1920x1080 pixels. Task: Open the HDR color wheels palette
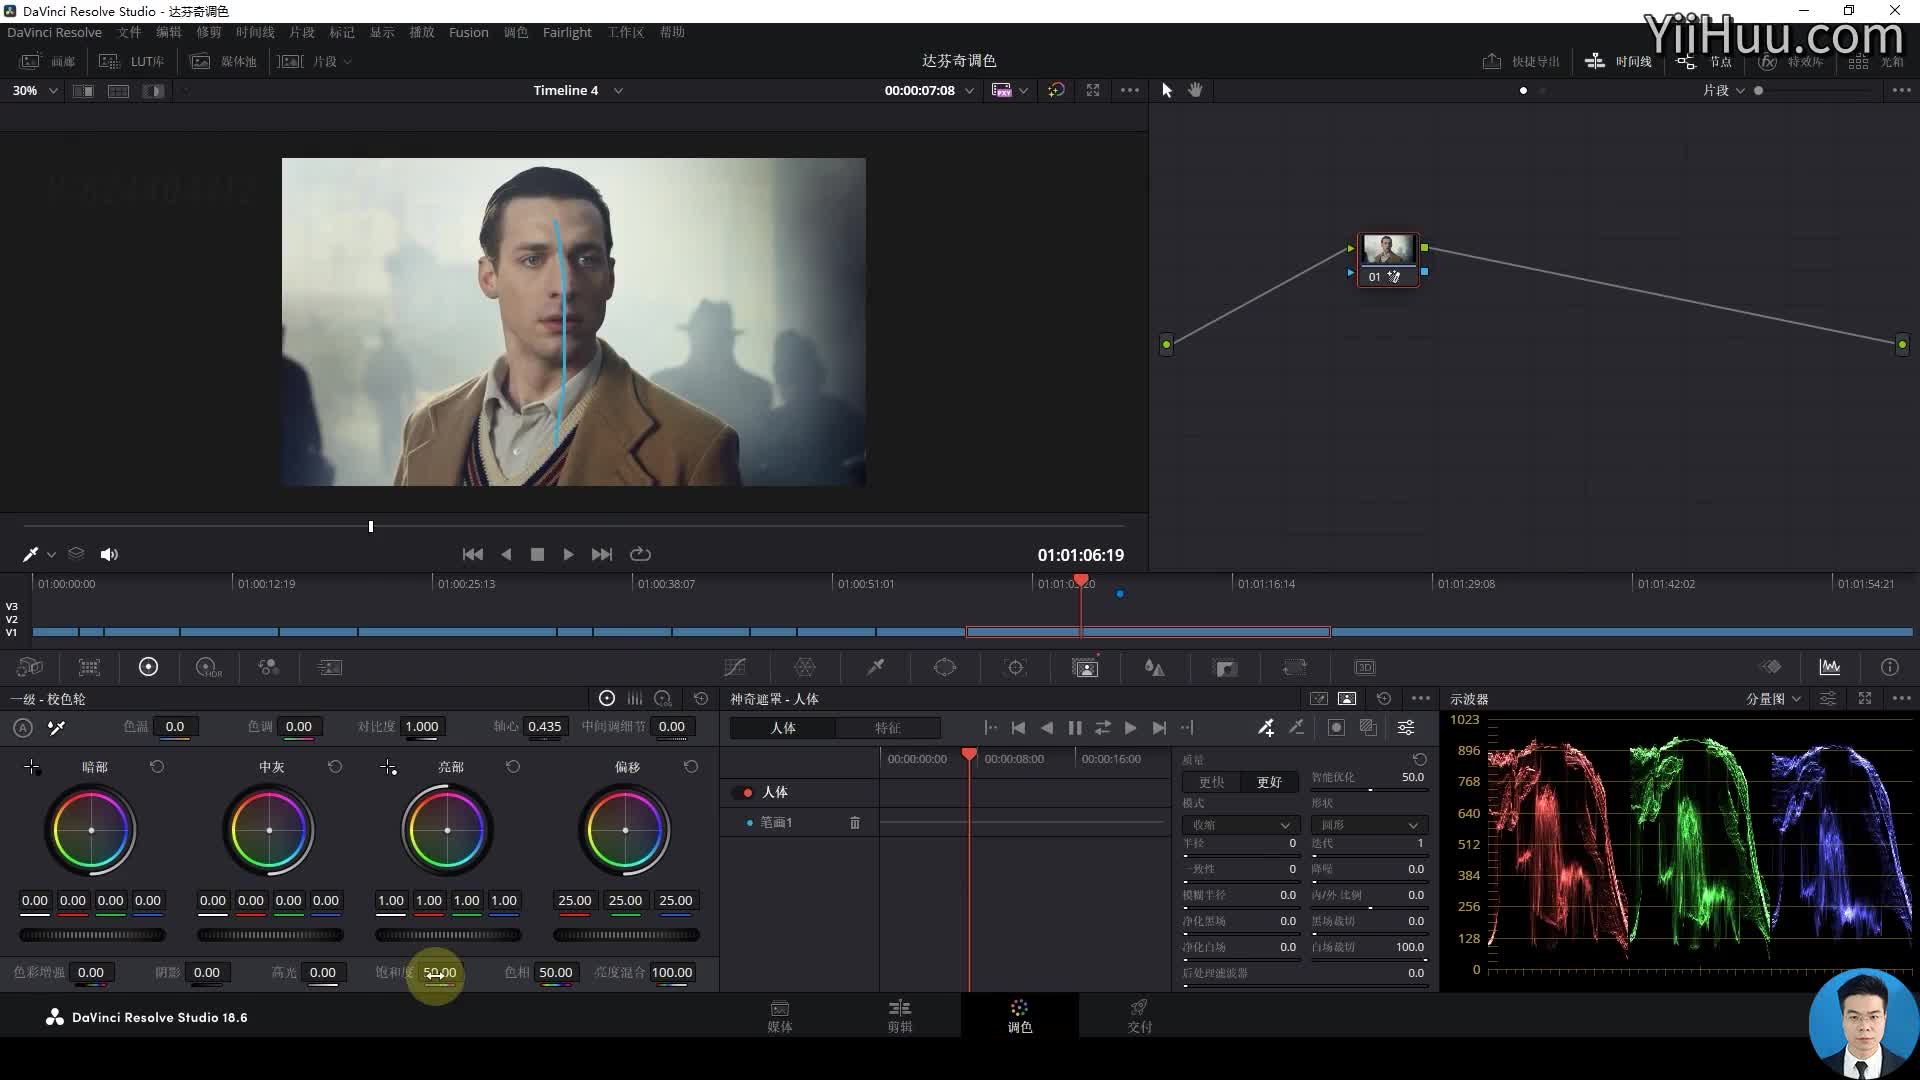click(x=208, y=667)
